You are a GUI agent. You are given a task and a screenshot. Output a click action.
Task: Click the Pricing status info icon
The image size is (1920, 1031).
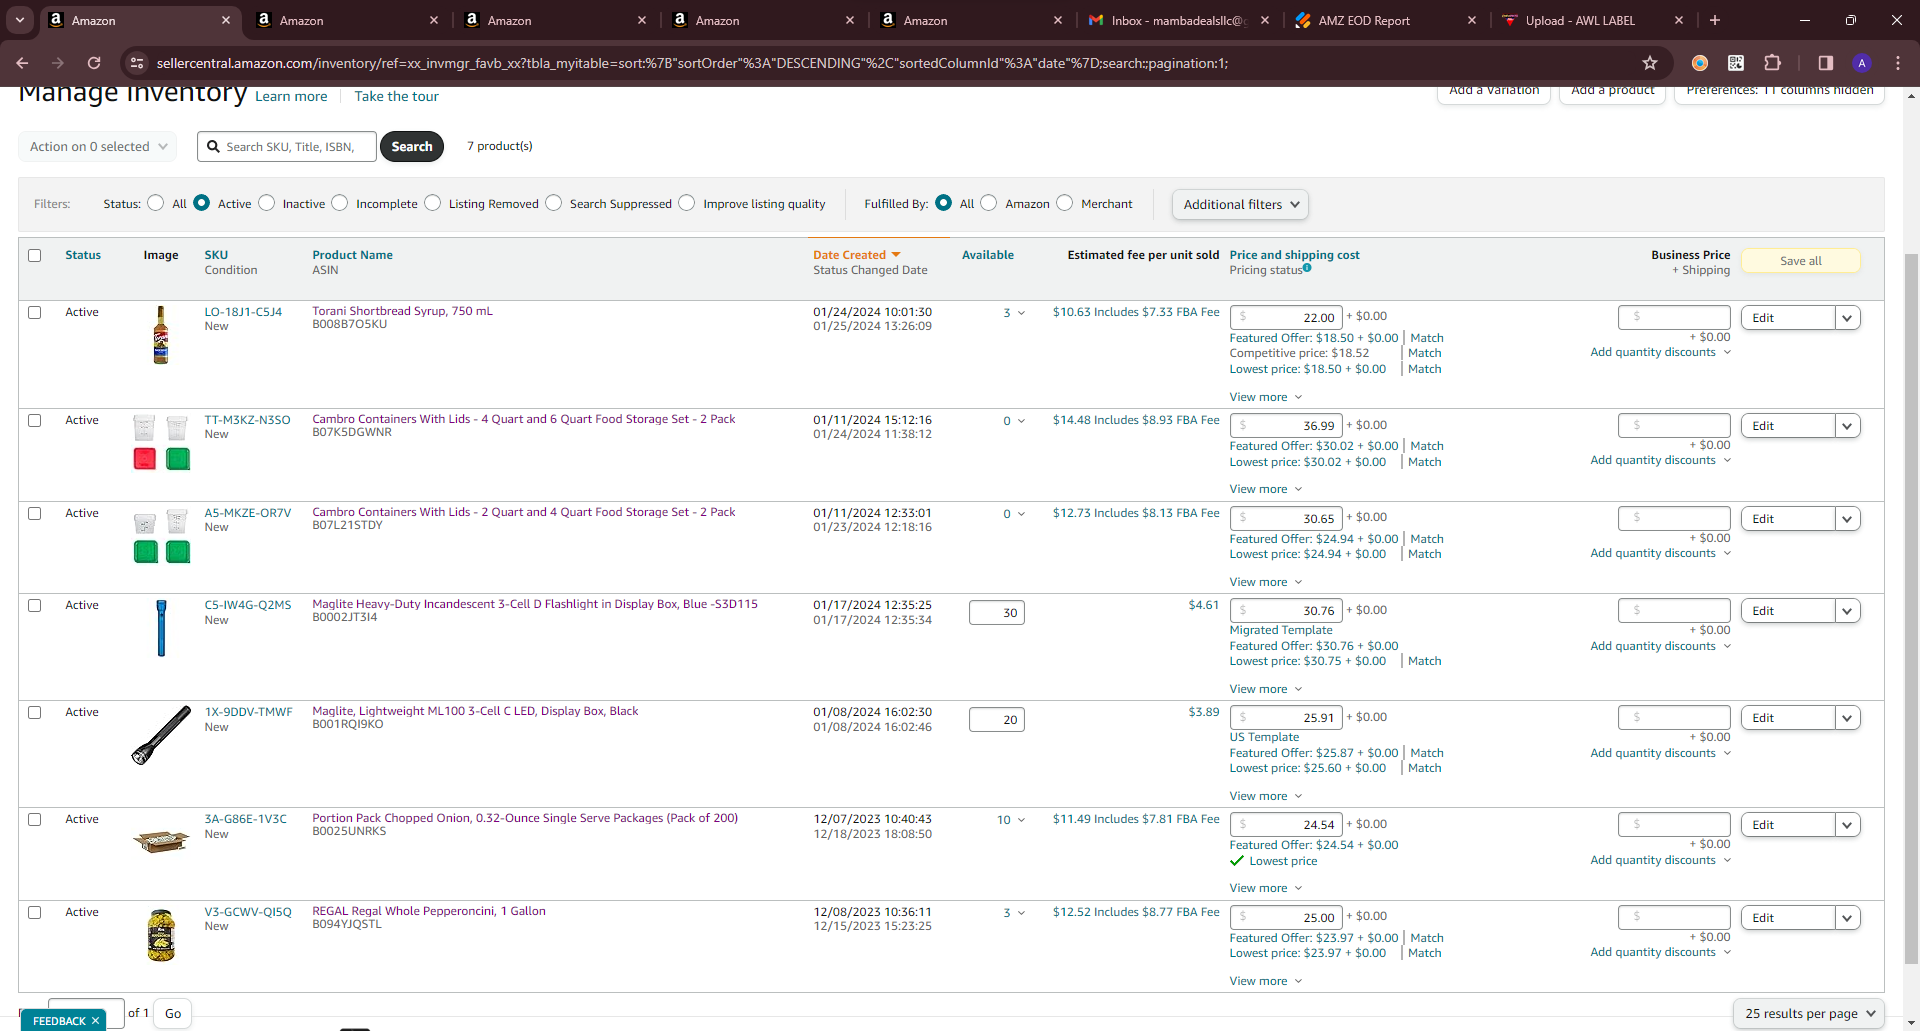tap(1307, 268)
